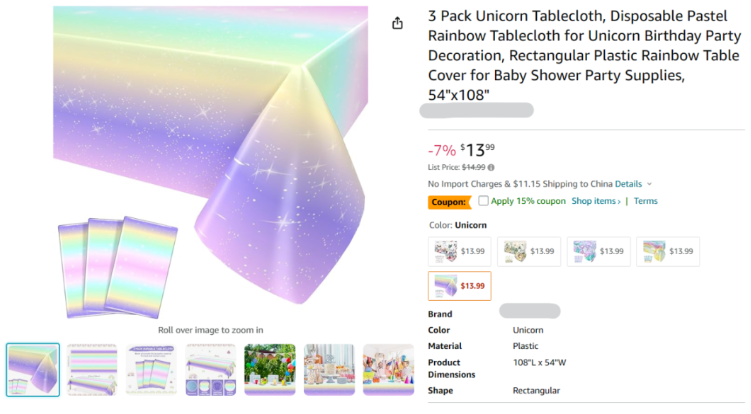Click the List Price info icon
Viewport: 751px width, 414px height.
pos(491,167)
